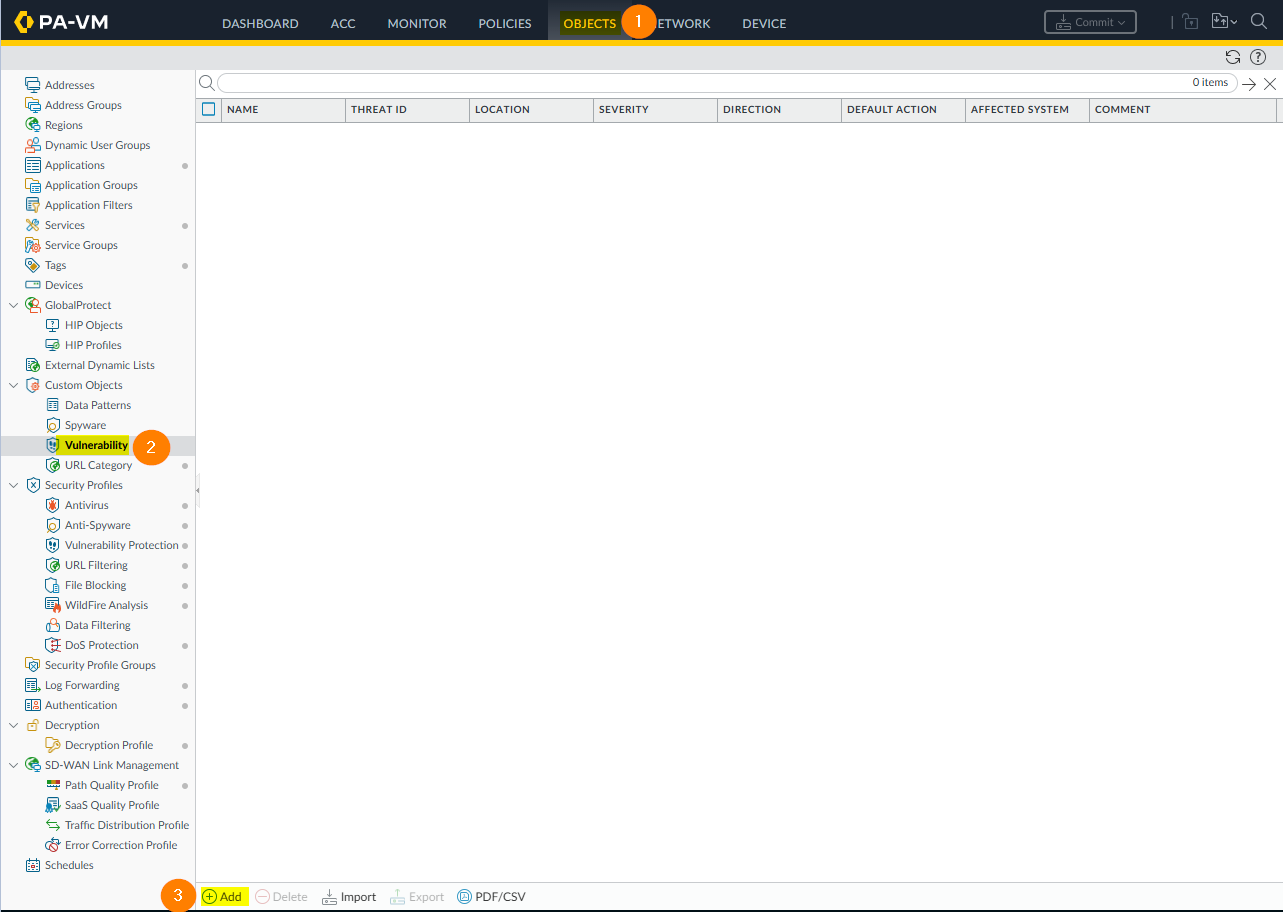This screenshot has width=1283, height=912.
Task: Select Service Groups in the tree
Action: pyautogui.click(x=81, y=245)
